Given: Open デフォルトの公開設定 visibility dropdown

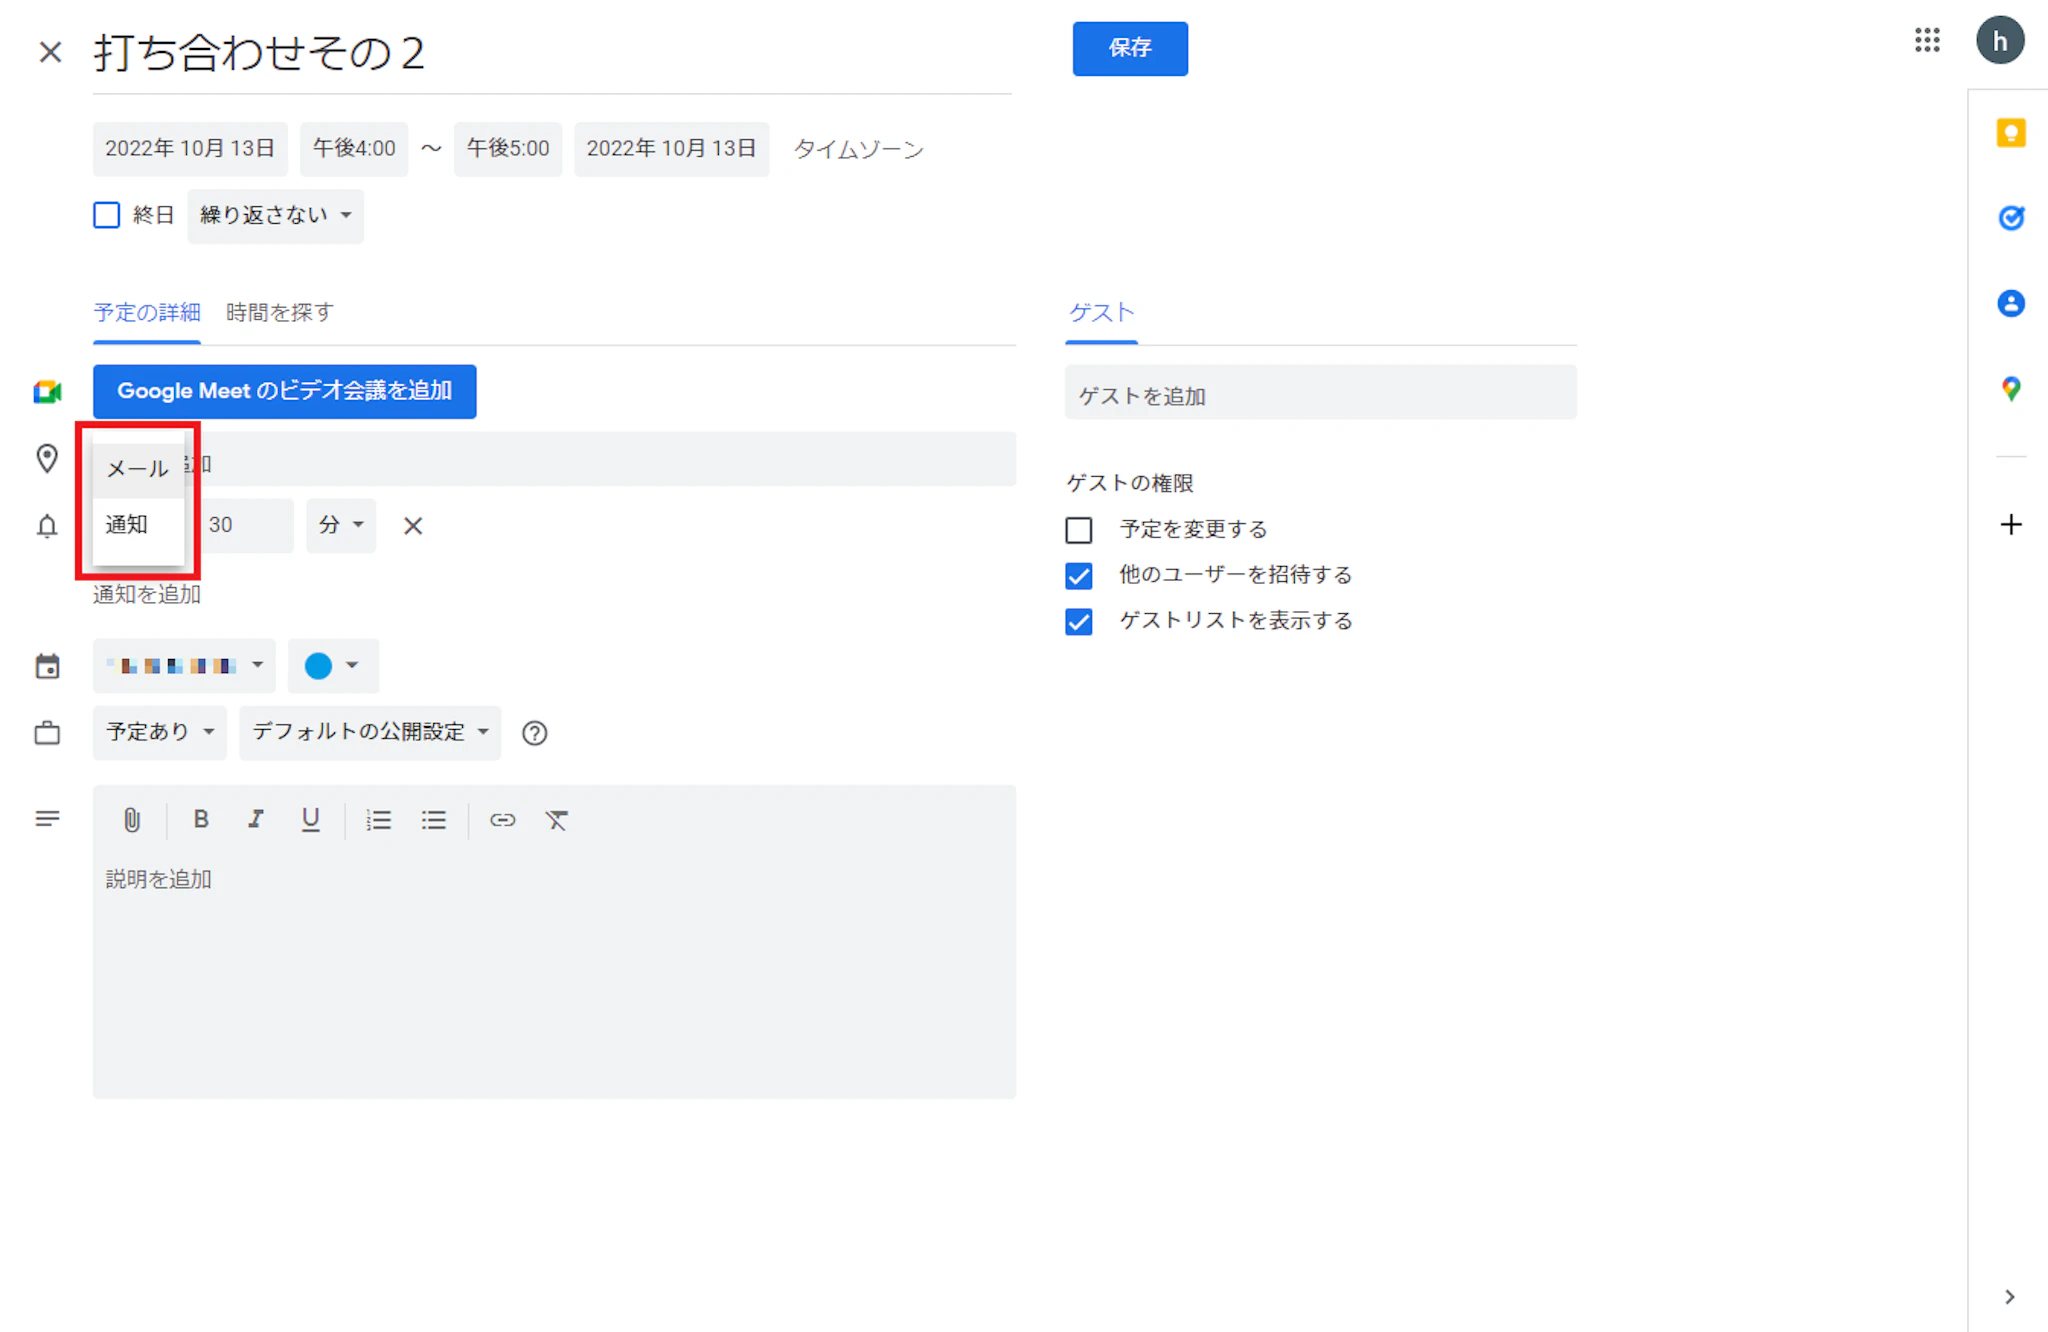Looking at the screenshot, I should pyautogui.click(x=369, y=732).
